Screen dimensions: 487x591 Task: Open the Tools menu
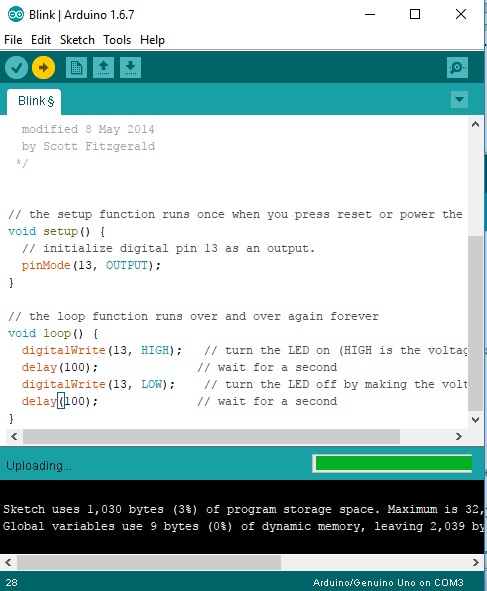click(x=117, y=40)
